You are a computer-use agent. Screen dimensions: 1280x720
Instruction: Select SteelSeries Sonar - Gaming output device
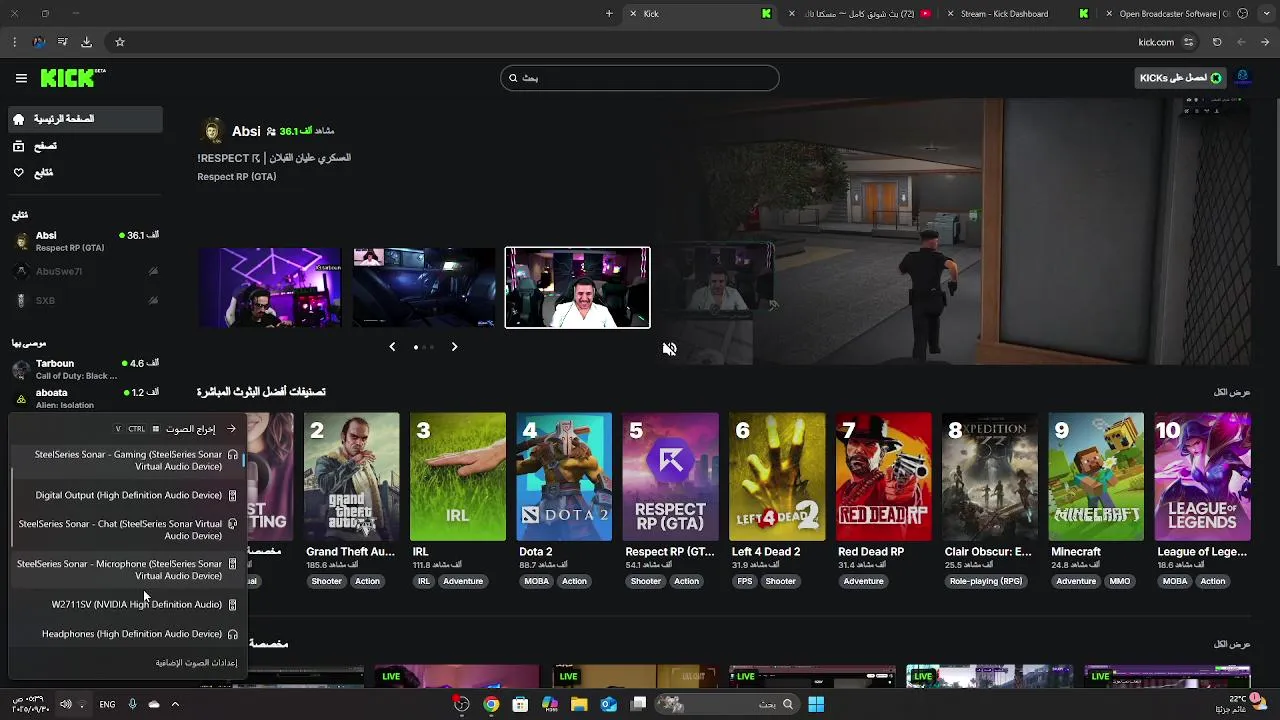point(128,460)
